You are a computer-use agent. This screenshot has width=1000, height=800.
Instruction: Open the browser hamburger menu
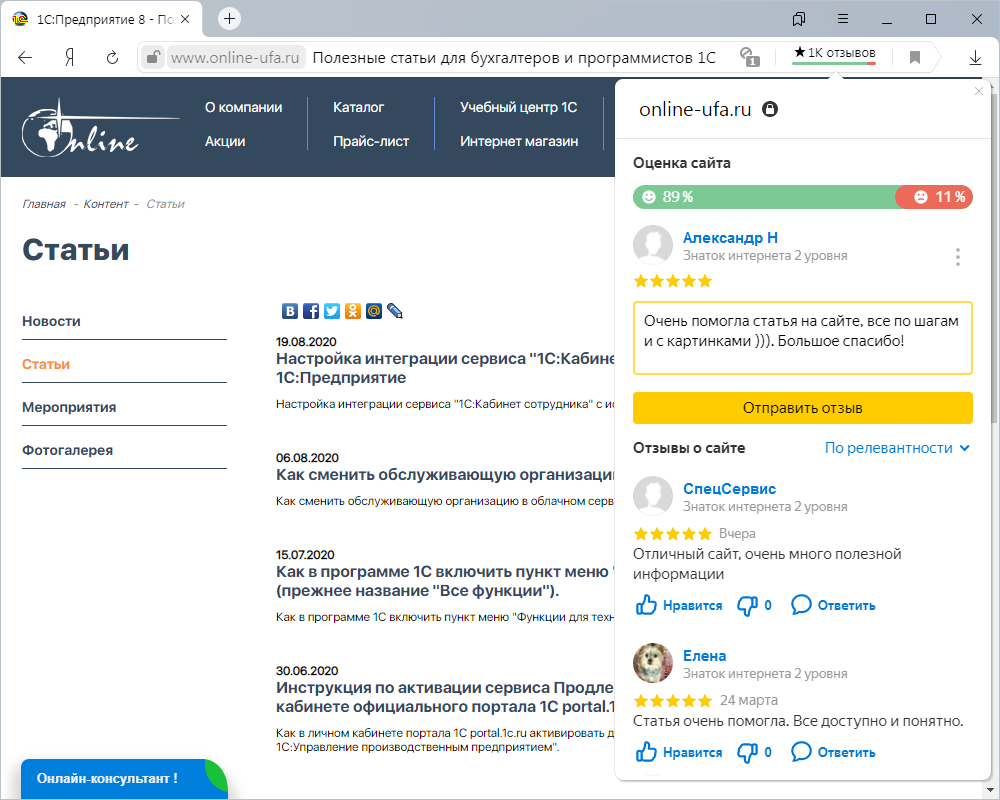pyautogui.click(x=842, y=19)
